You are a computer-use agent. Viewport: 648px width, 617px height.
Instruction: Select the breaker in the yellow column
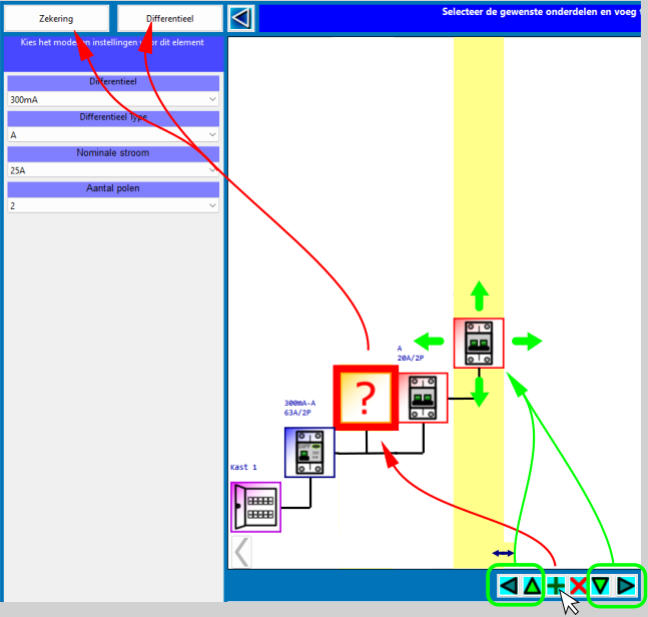click(479, 344)
